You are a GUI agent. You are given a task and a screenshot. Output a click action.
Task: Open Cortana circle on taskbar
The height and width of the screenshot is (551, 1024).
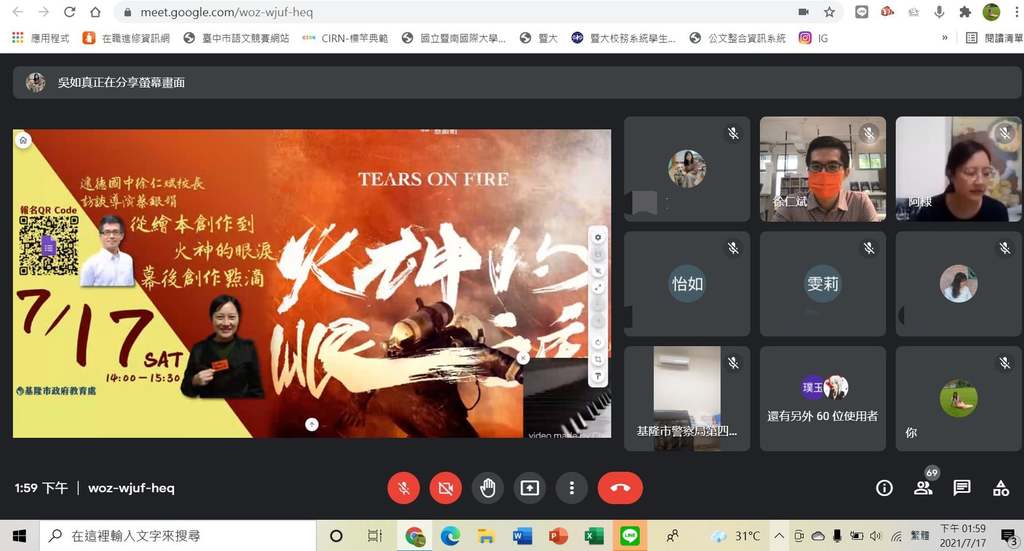click(336, 536)
